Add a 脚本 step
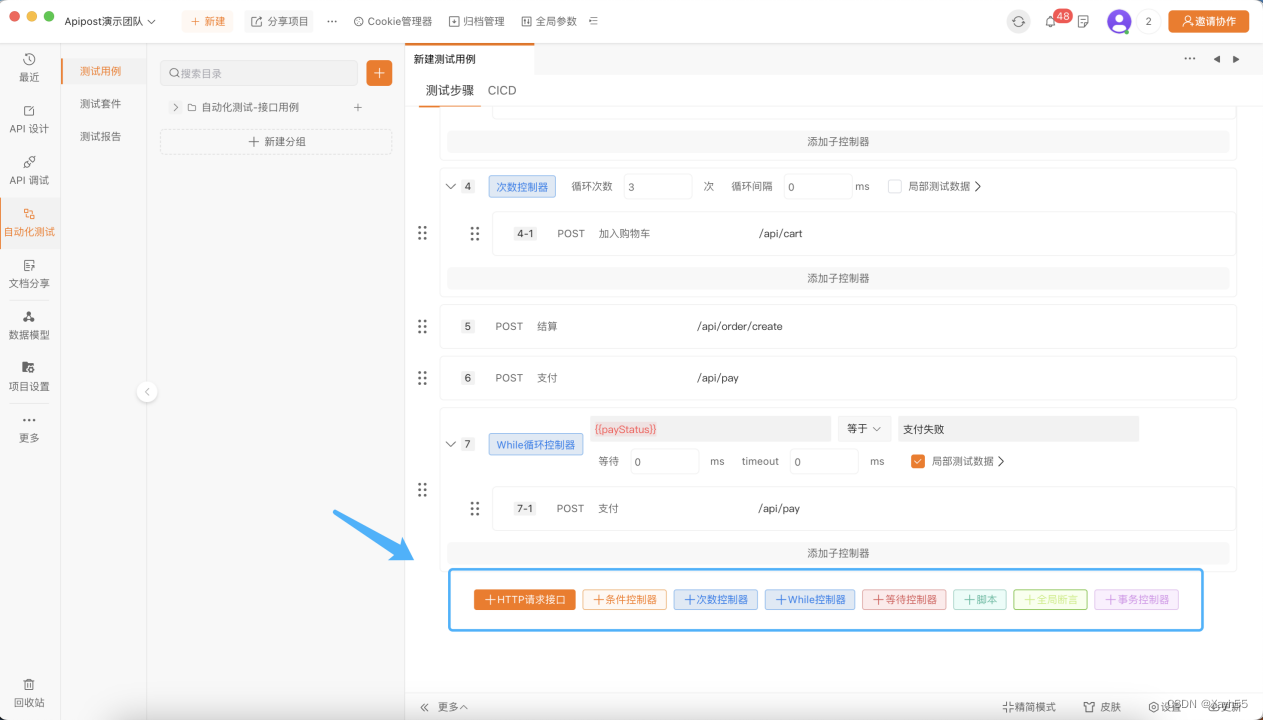The height and width of the screenshot is (720, 1263). (x=980, y=599)
